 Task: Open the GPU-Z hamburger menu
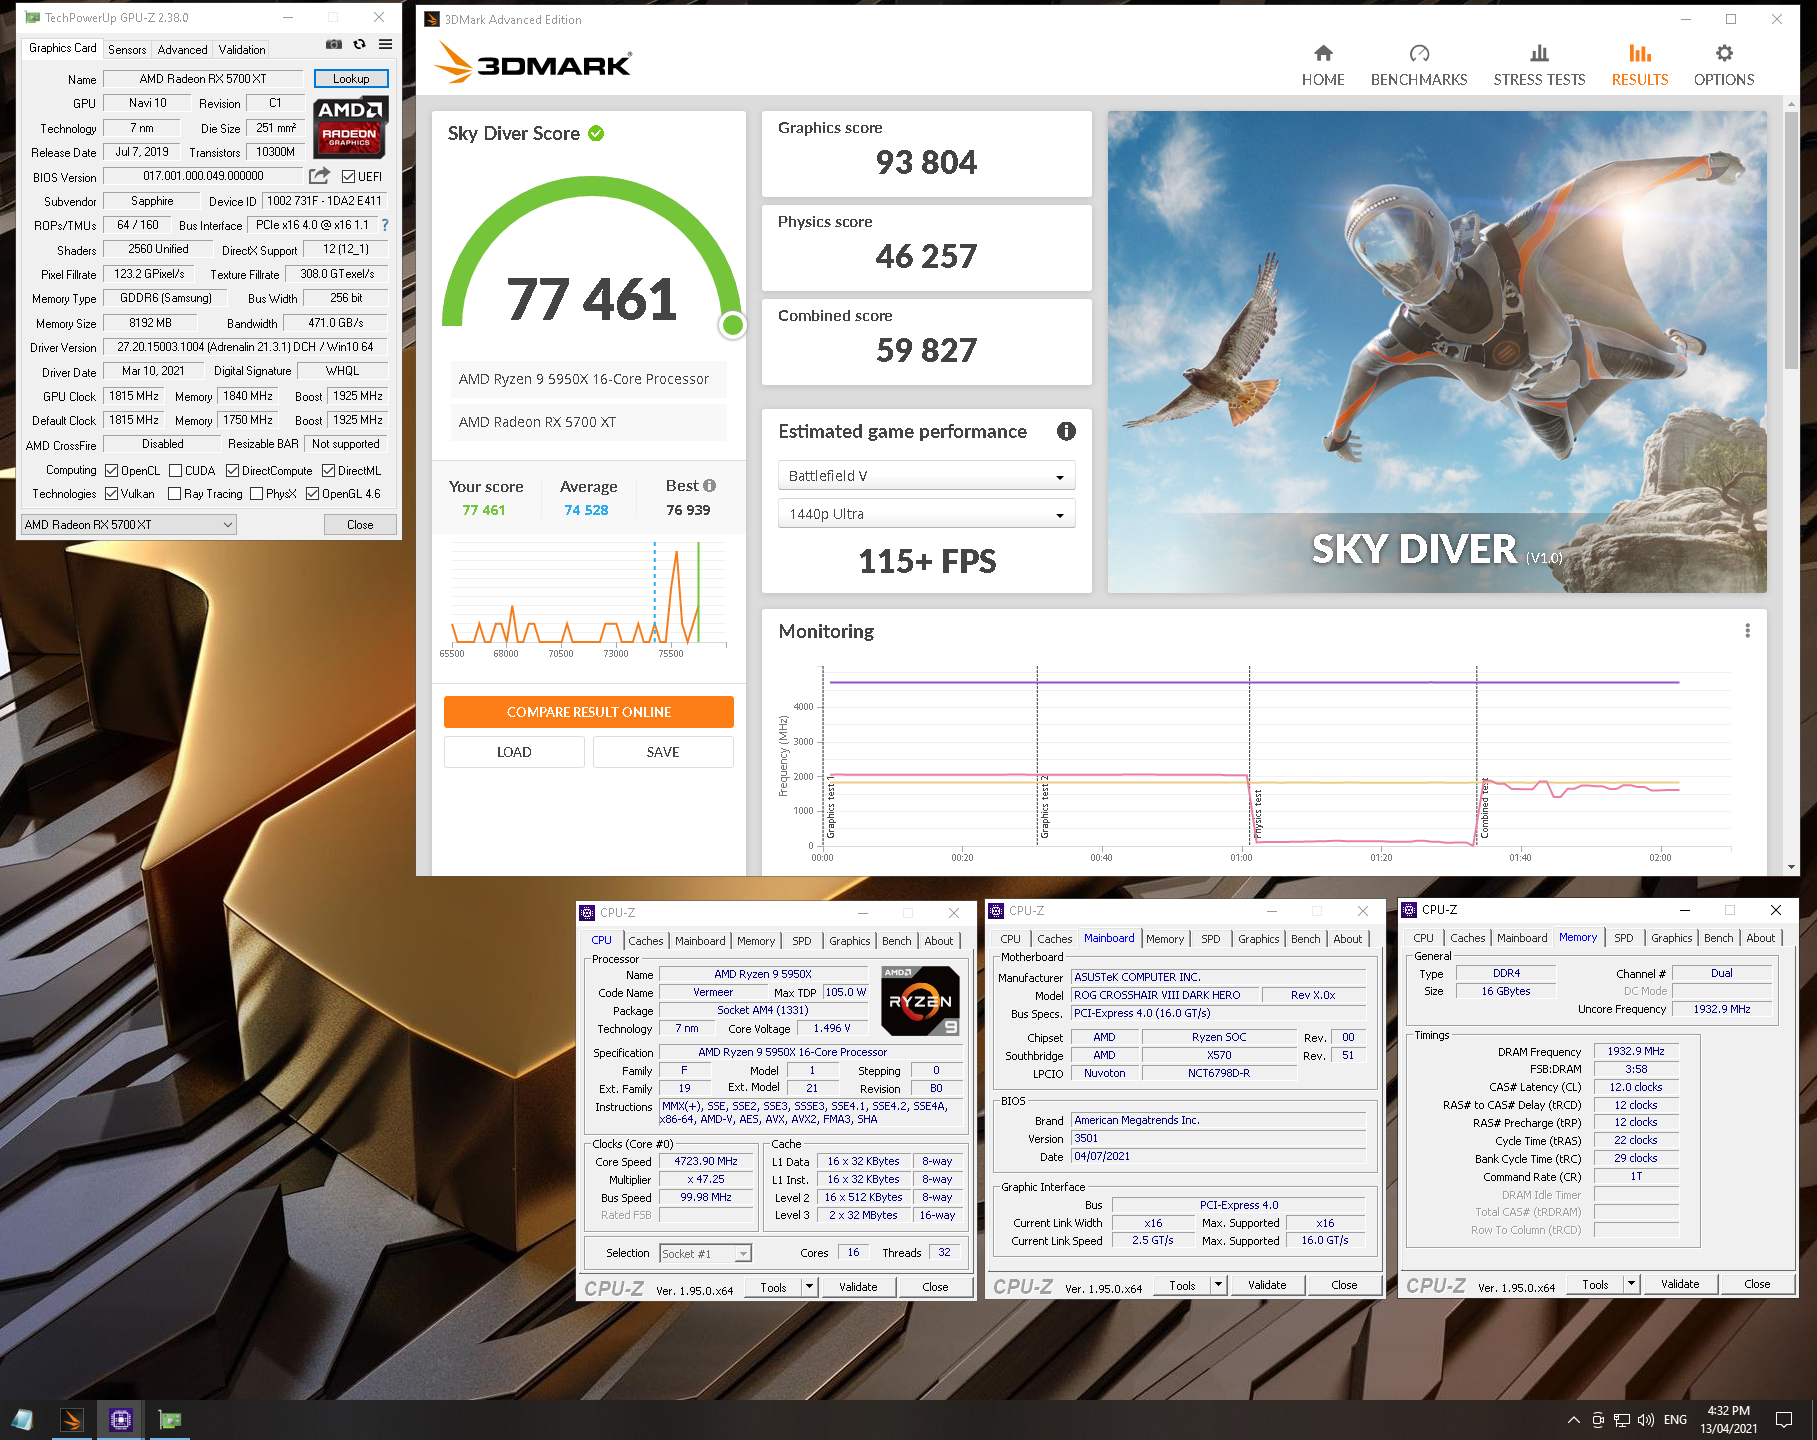(386, 45)
